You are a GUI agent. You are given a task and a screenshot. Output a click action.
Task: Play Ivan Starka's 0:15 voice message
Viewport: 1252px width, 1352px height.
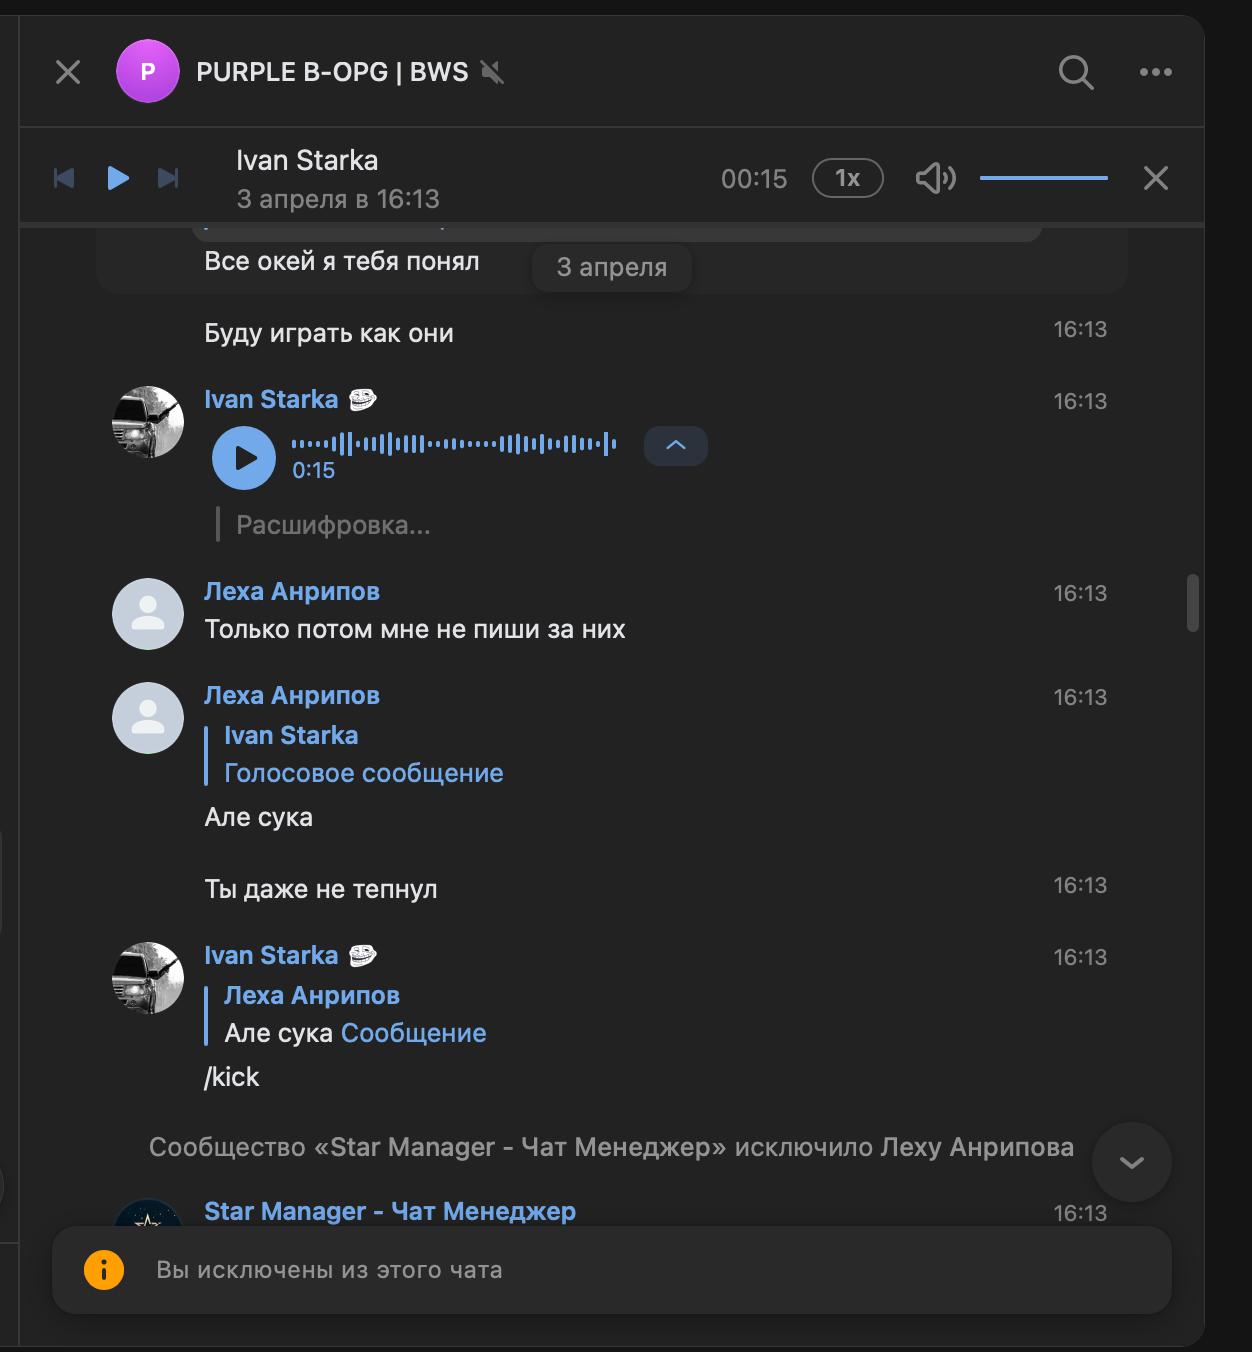[244, 458]
